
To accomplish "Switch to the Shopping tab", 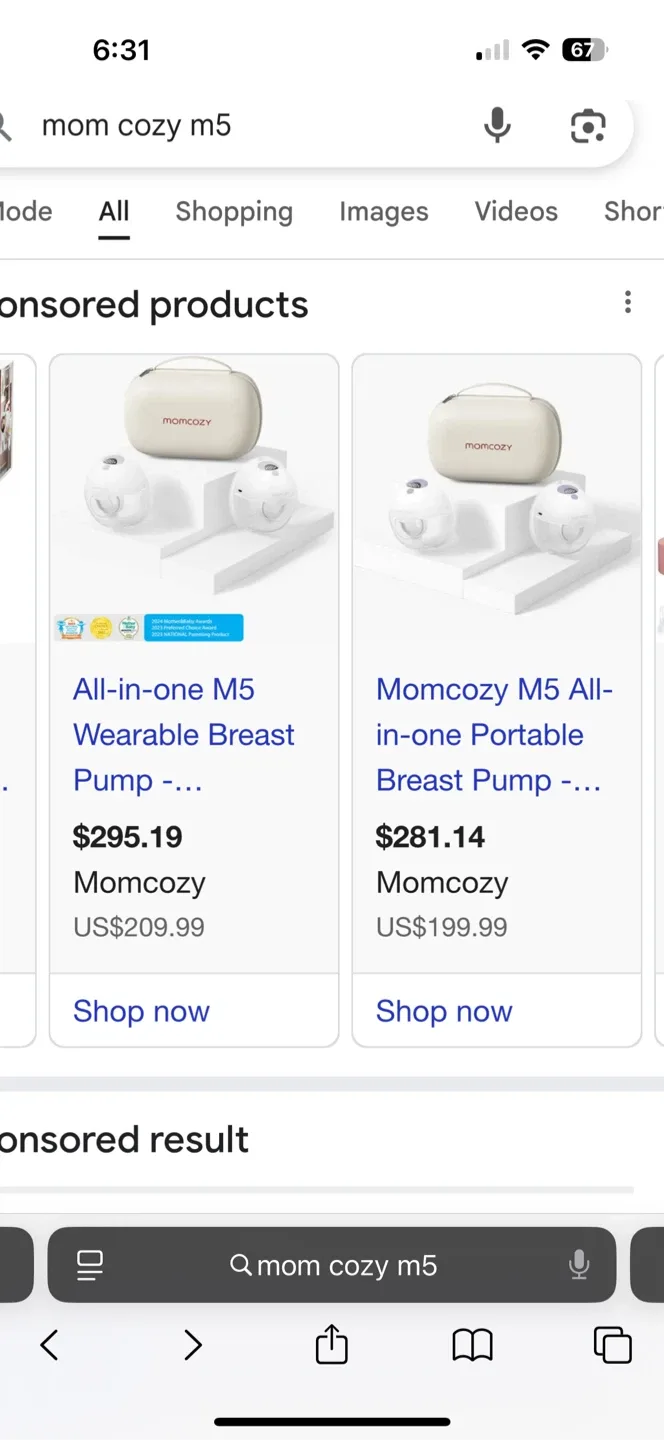I will point(234,211).
